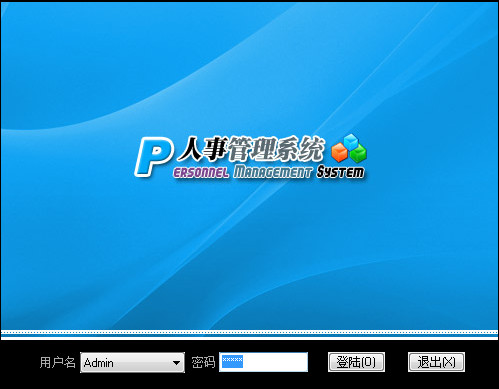Click the Personnel Management System subtitle

269,172
